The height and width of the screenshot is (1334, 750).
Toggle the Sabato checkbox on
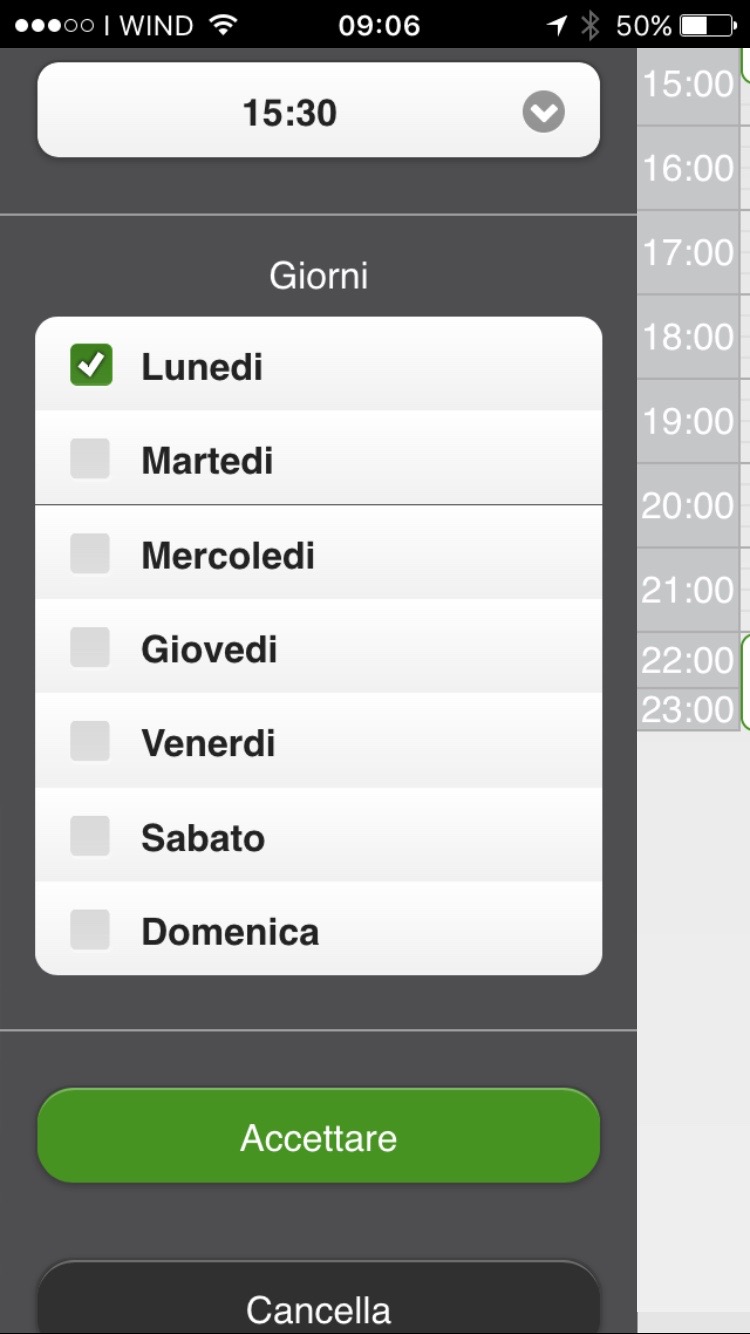(90, 836)
